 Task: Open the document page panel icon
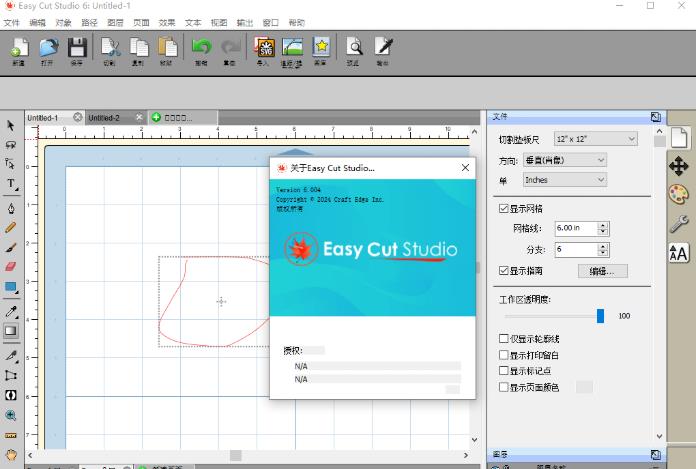(x=679, y=138)
